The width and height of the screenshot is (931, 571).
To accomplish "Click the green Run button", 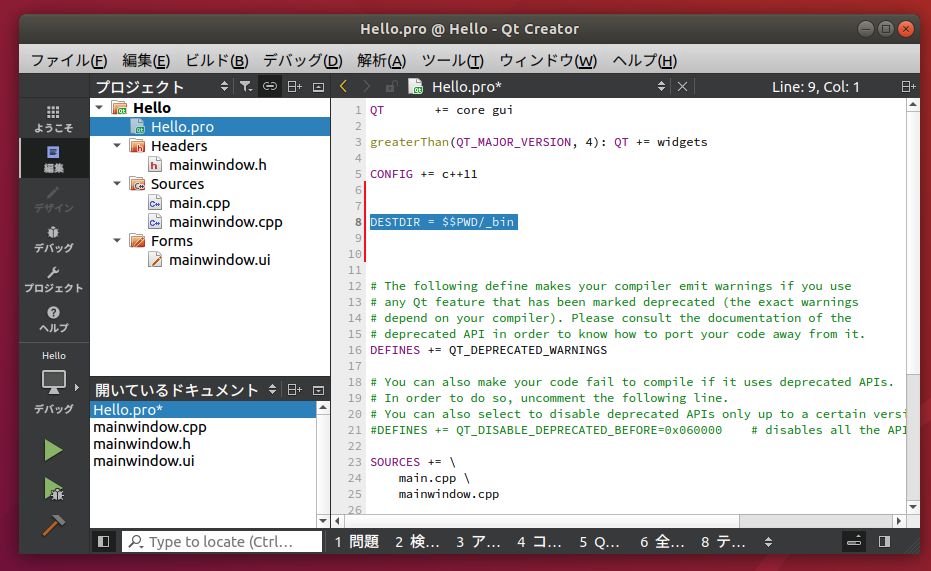I will tap(53, 450).
